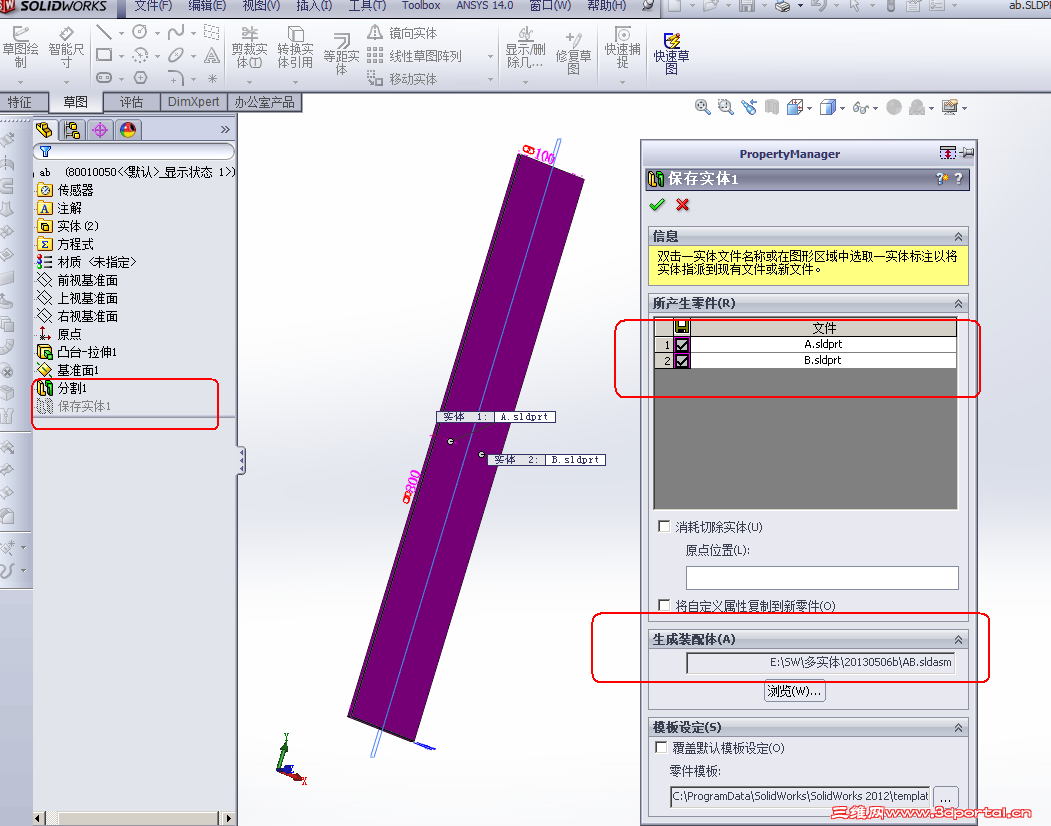Select the Rectangle sketch tool
The image size is (1051, 826).
point(104,55)
